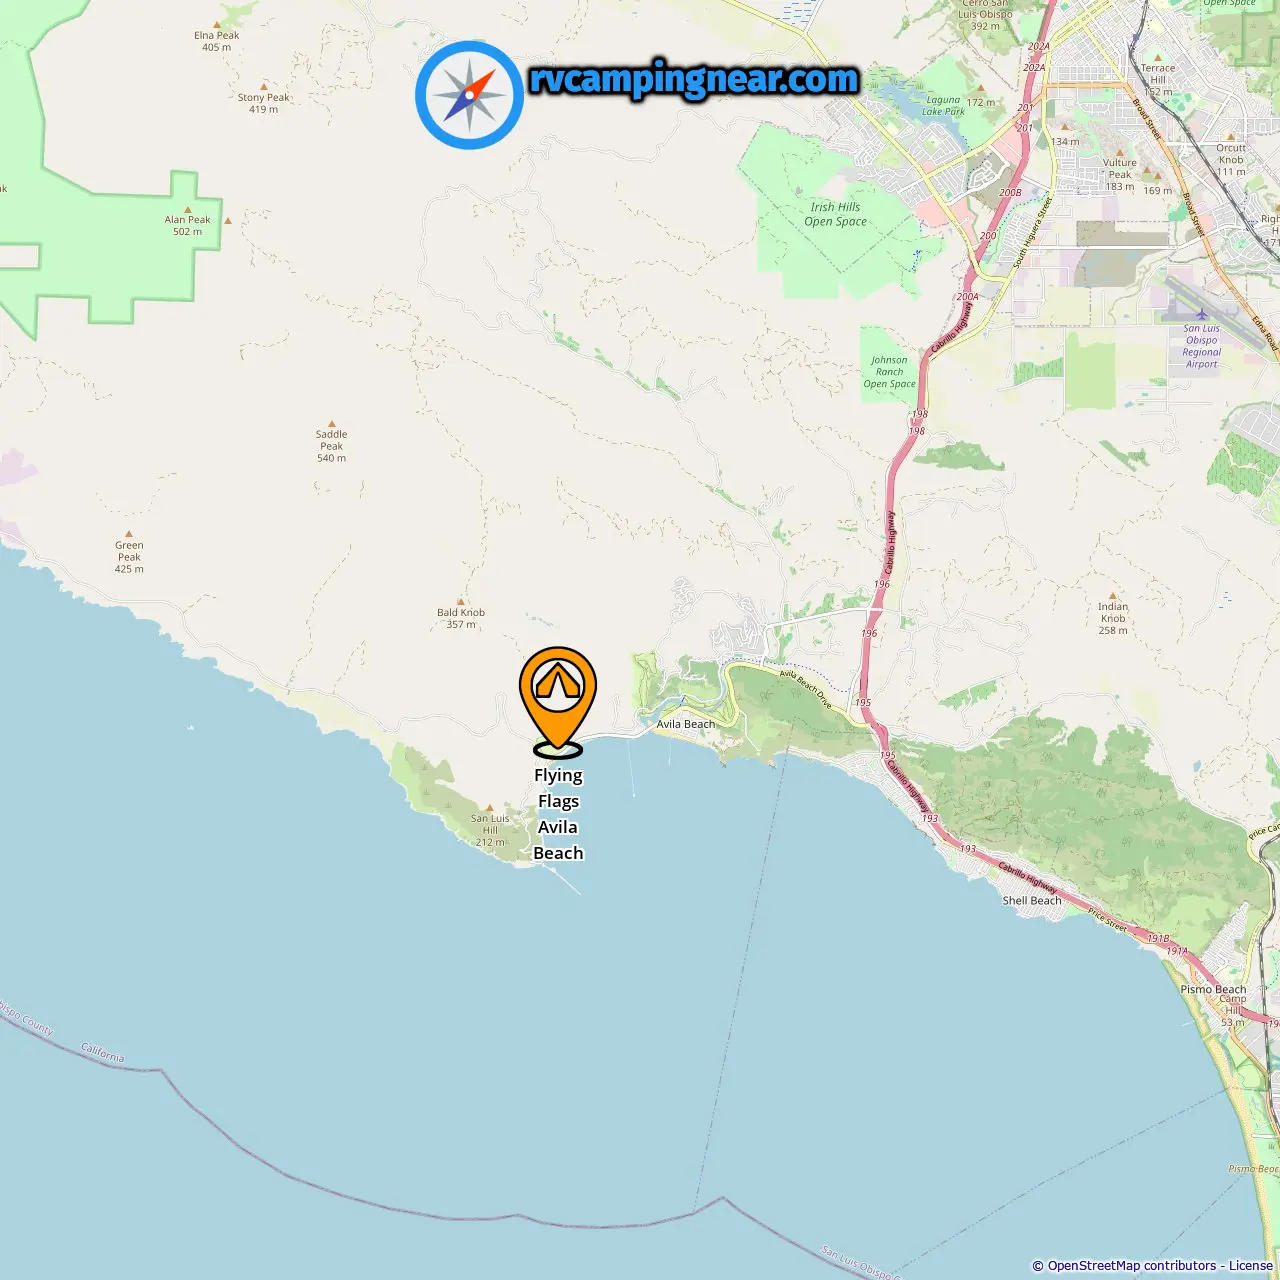
Task: Click the blue compass logo icon
Action: (469, 95)
